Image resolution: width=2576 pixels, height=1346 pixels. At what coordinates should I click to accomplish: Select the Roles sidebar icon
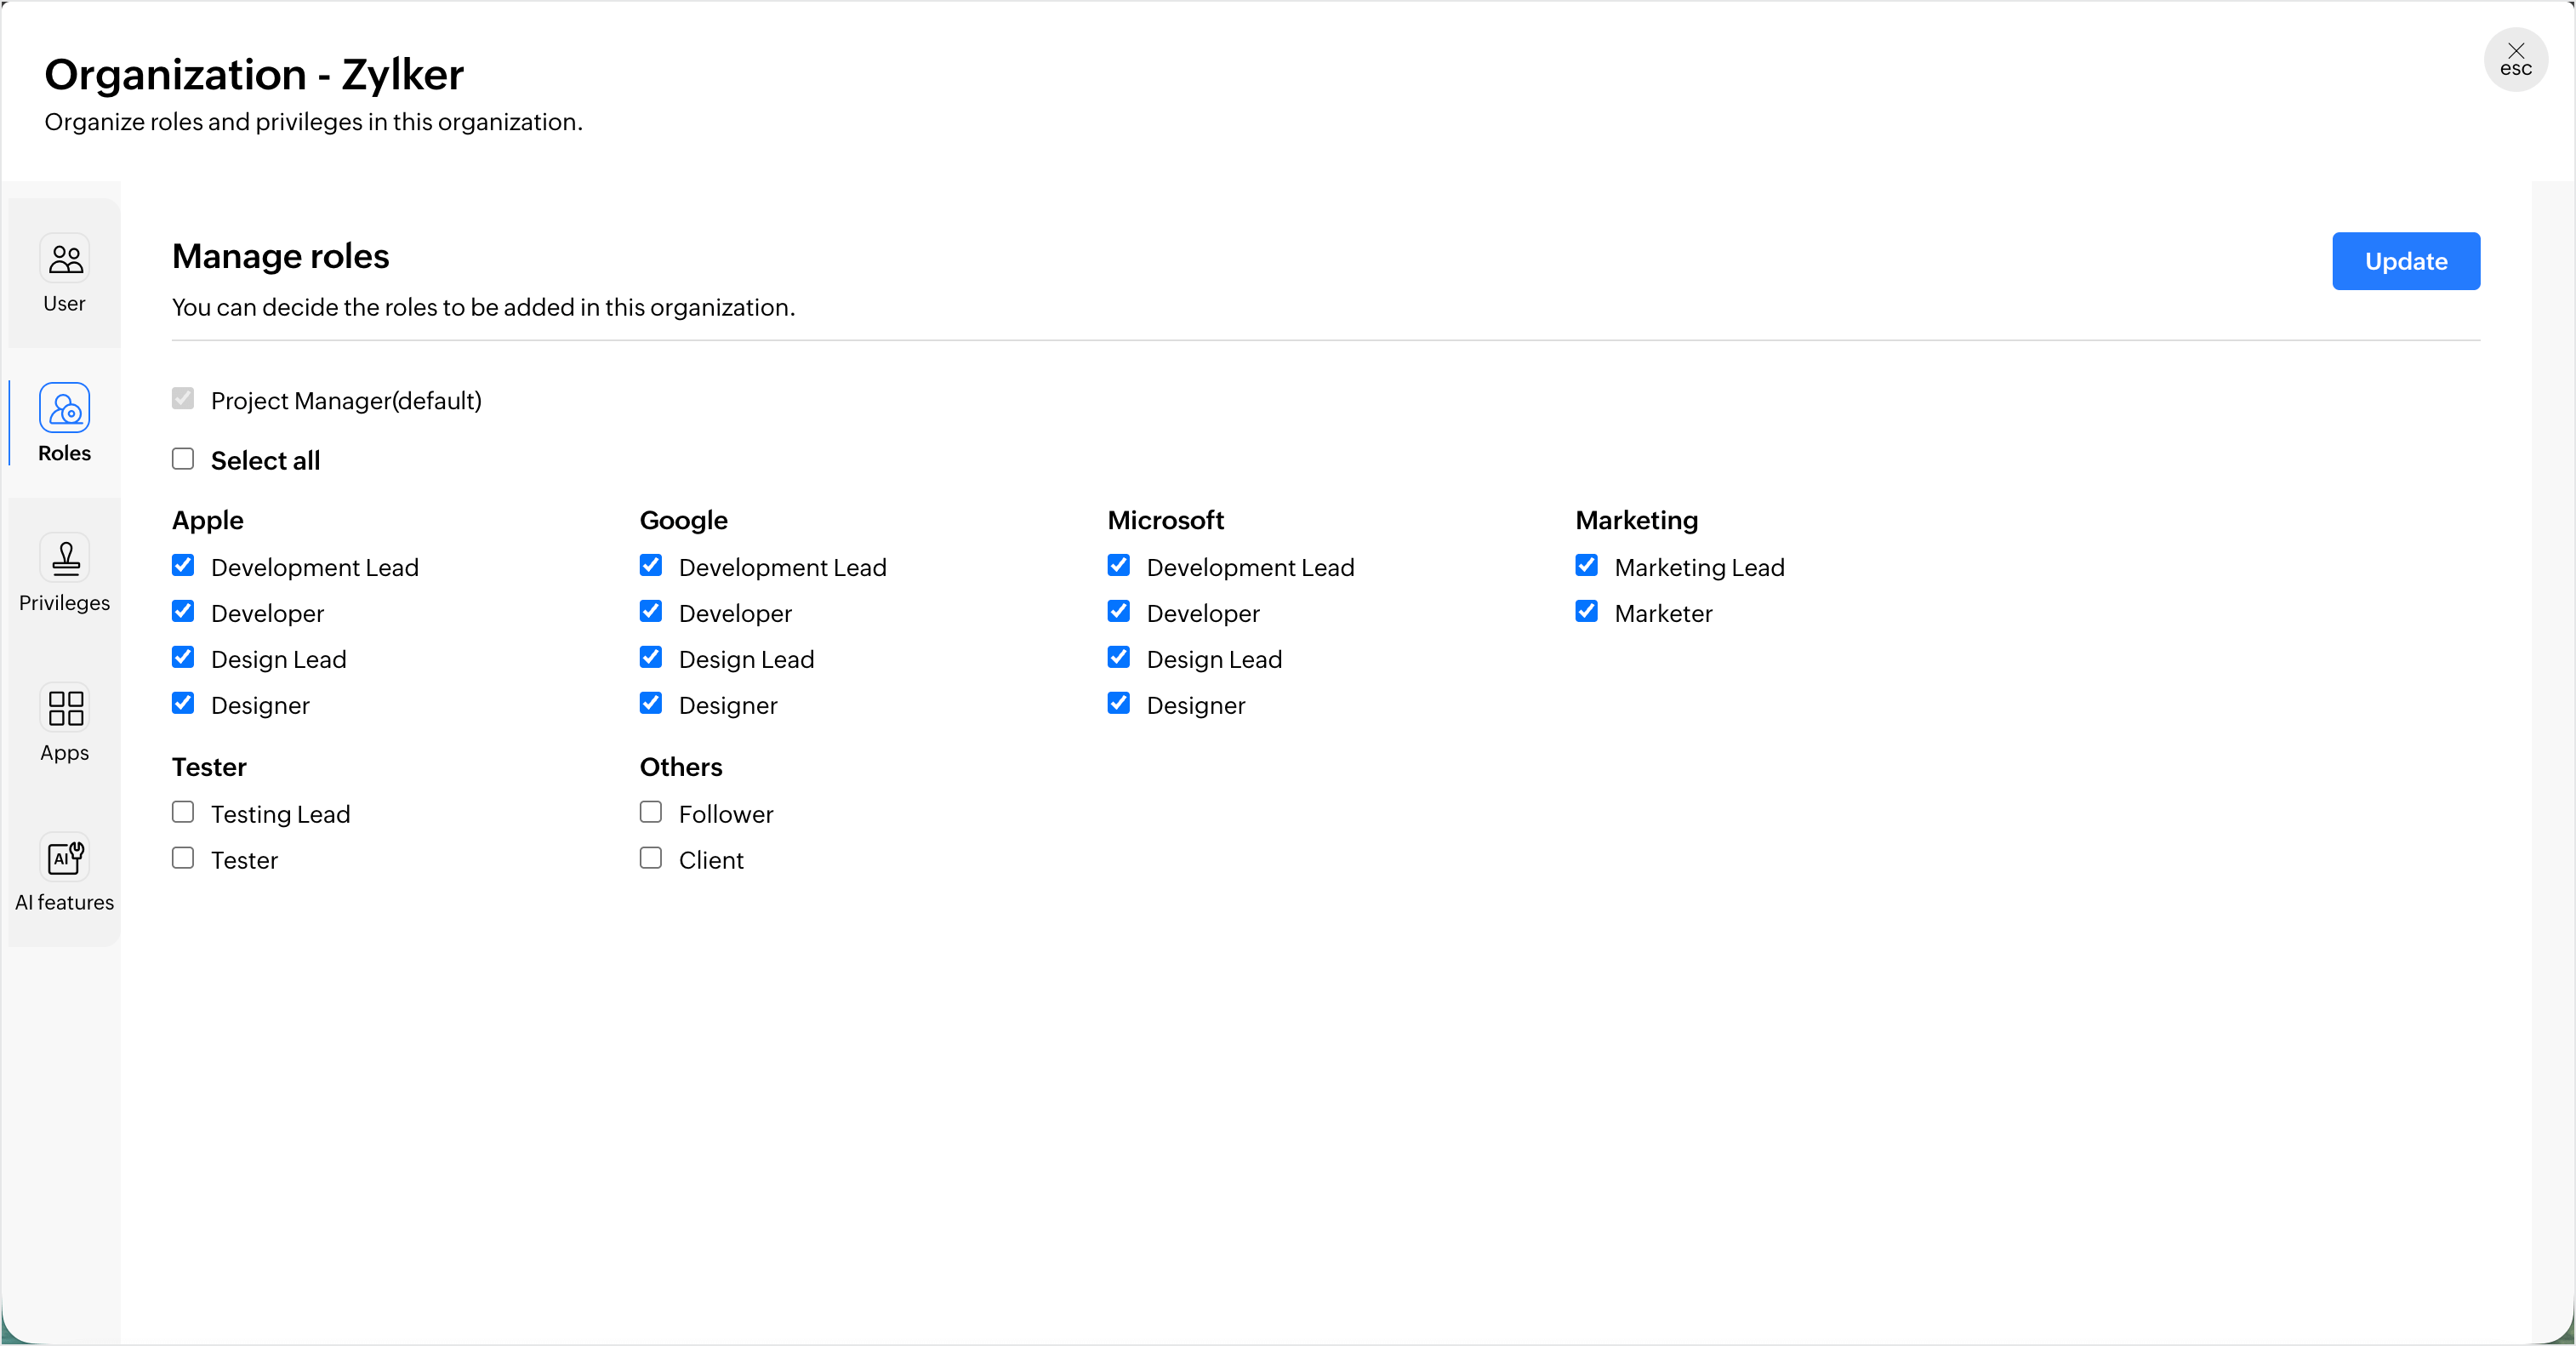click(65, 408)
